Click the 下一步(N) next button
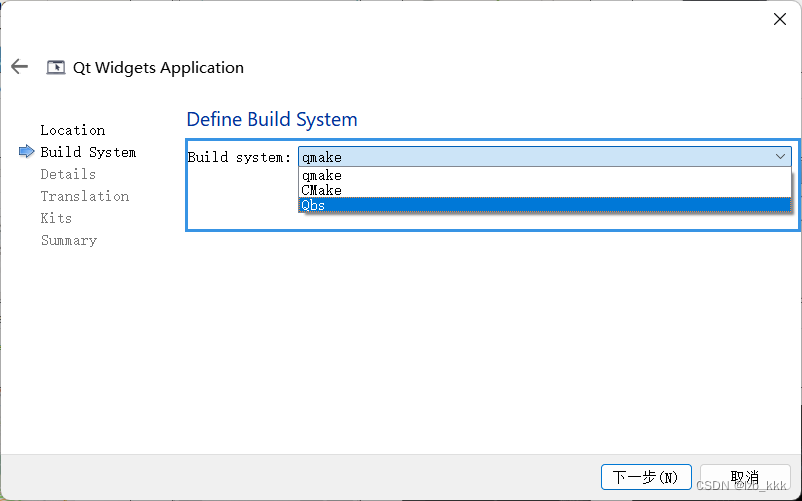Image resolution: width=802 pixels, height=501 pixels. click(x=646, y=477)
